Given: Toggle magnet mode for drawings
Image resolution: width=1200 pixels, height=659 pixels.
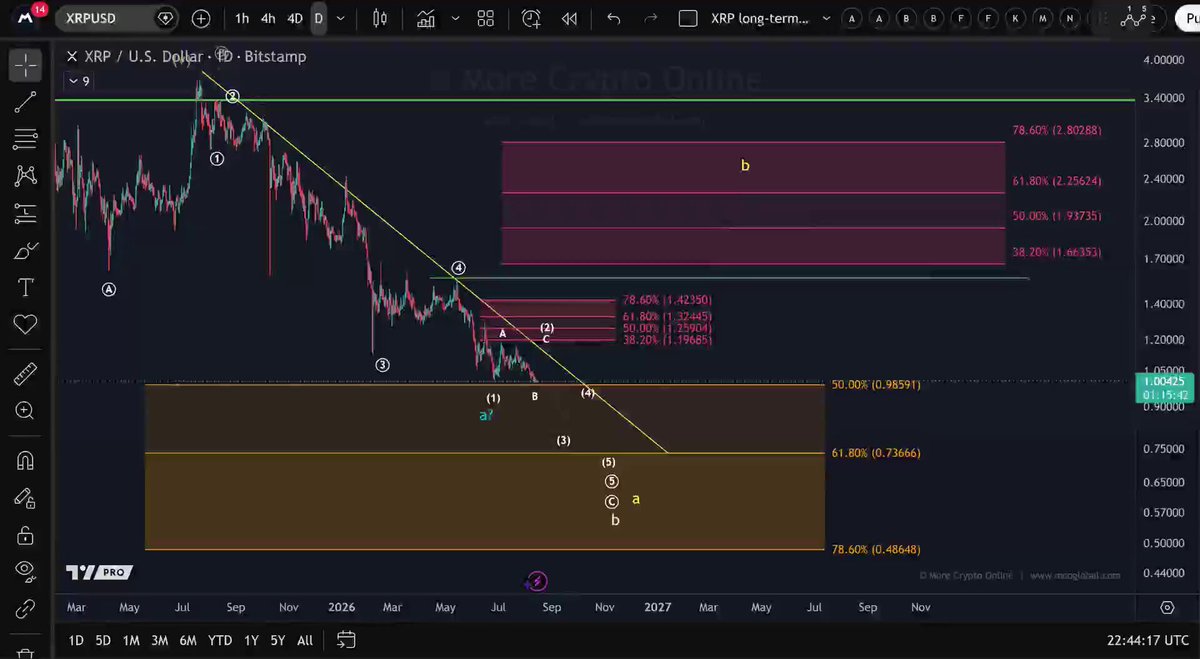Looking at the screenshot, I should click(25, 460).
